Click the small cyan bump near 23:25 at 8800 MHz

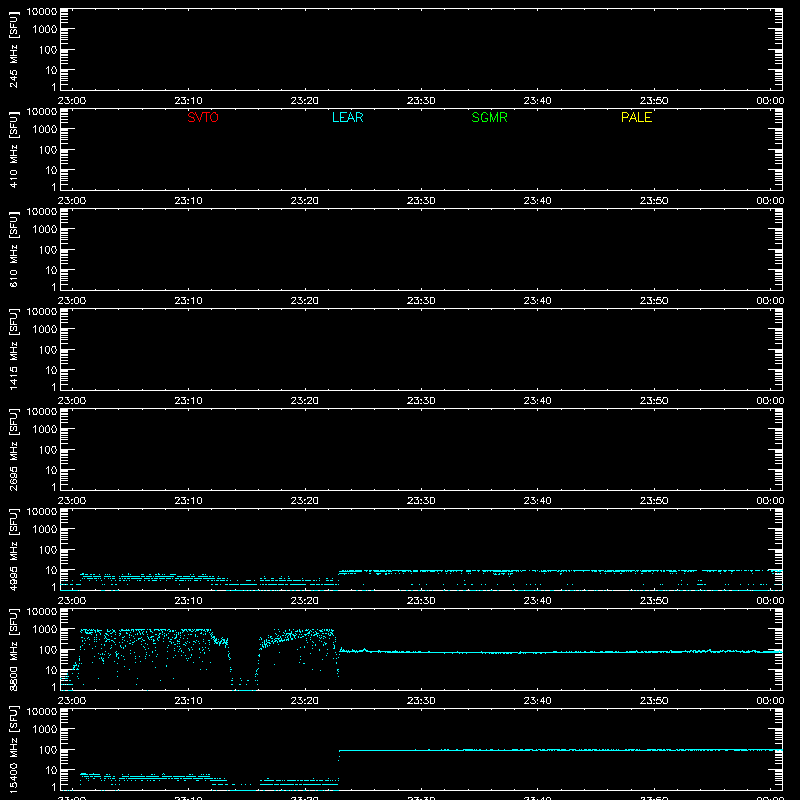click(364, 649)
